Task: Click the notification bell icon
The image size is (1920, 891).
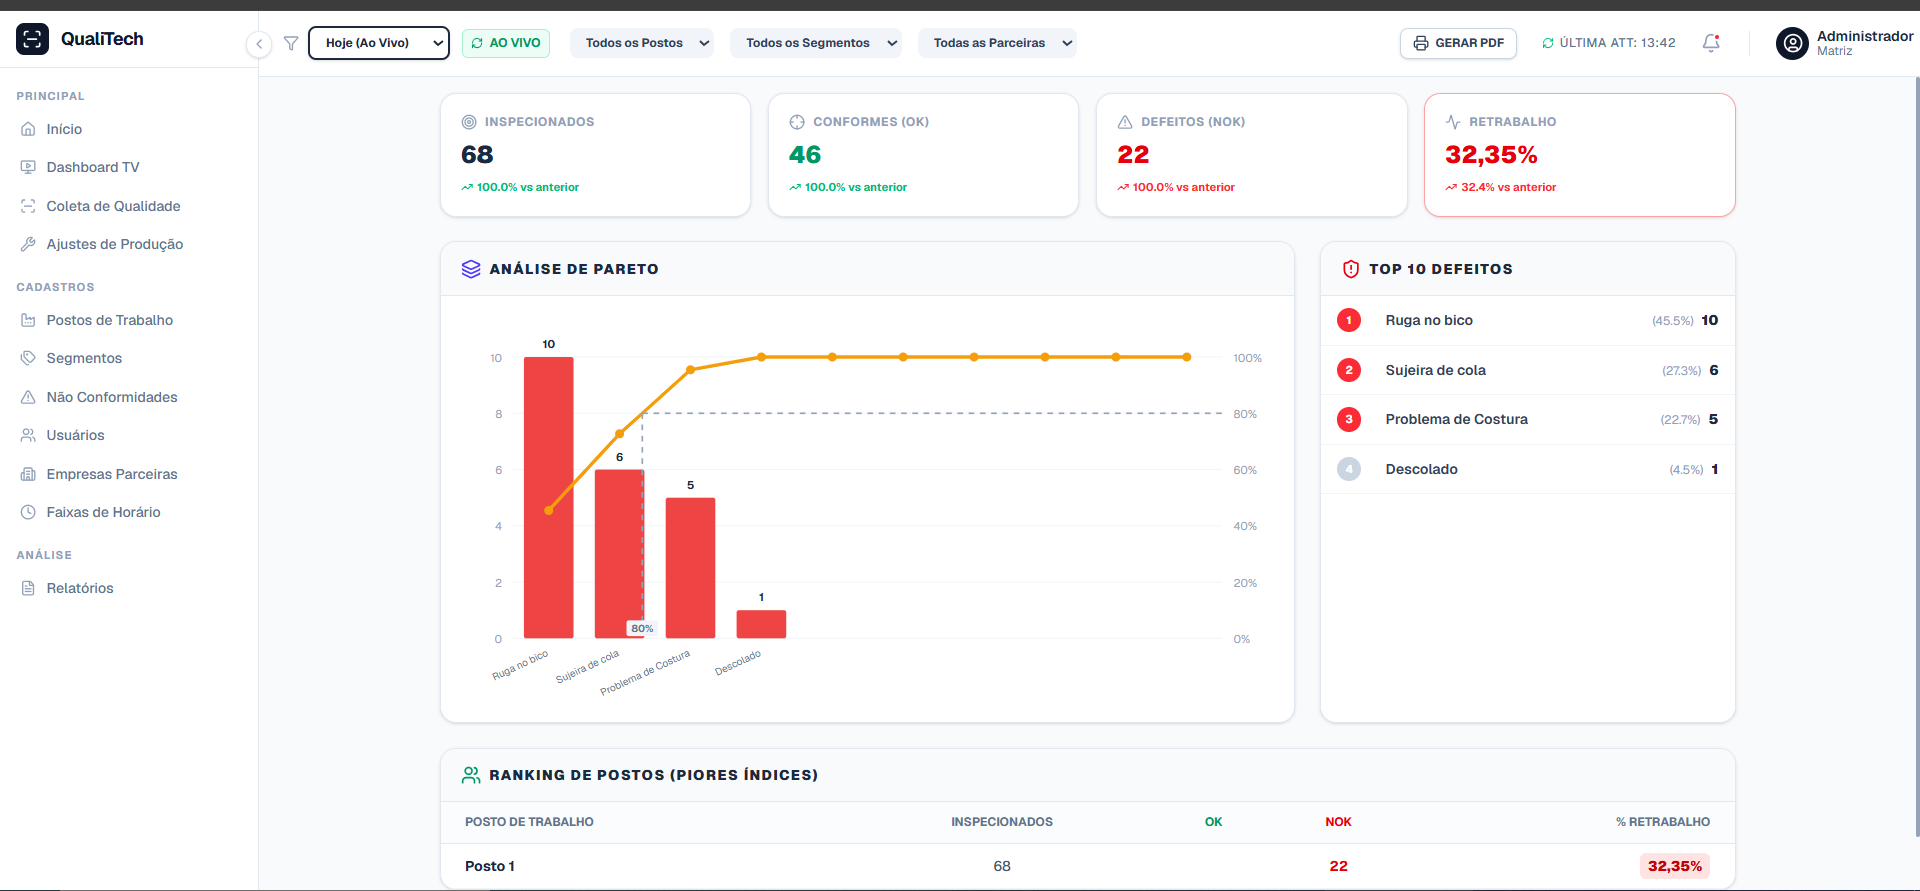Action: (1711, 43)
